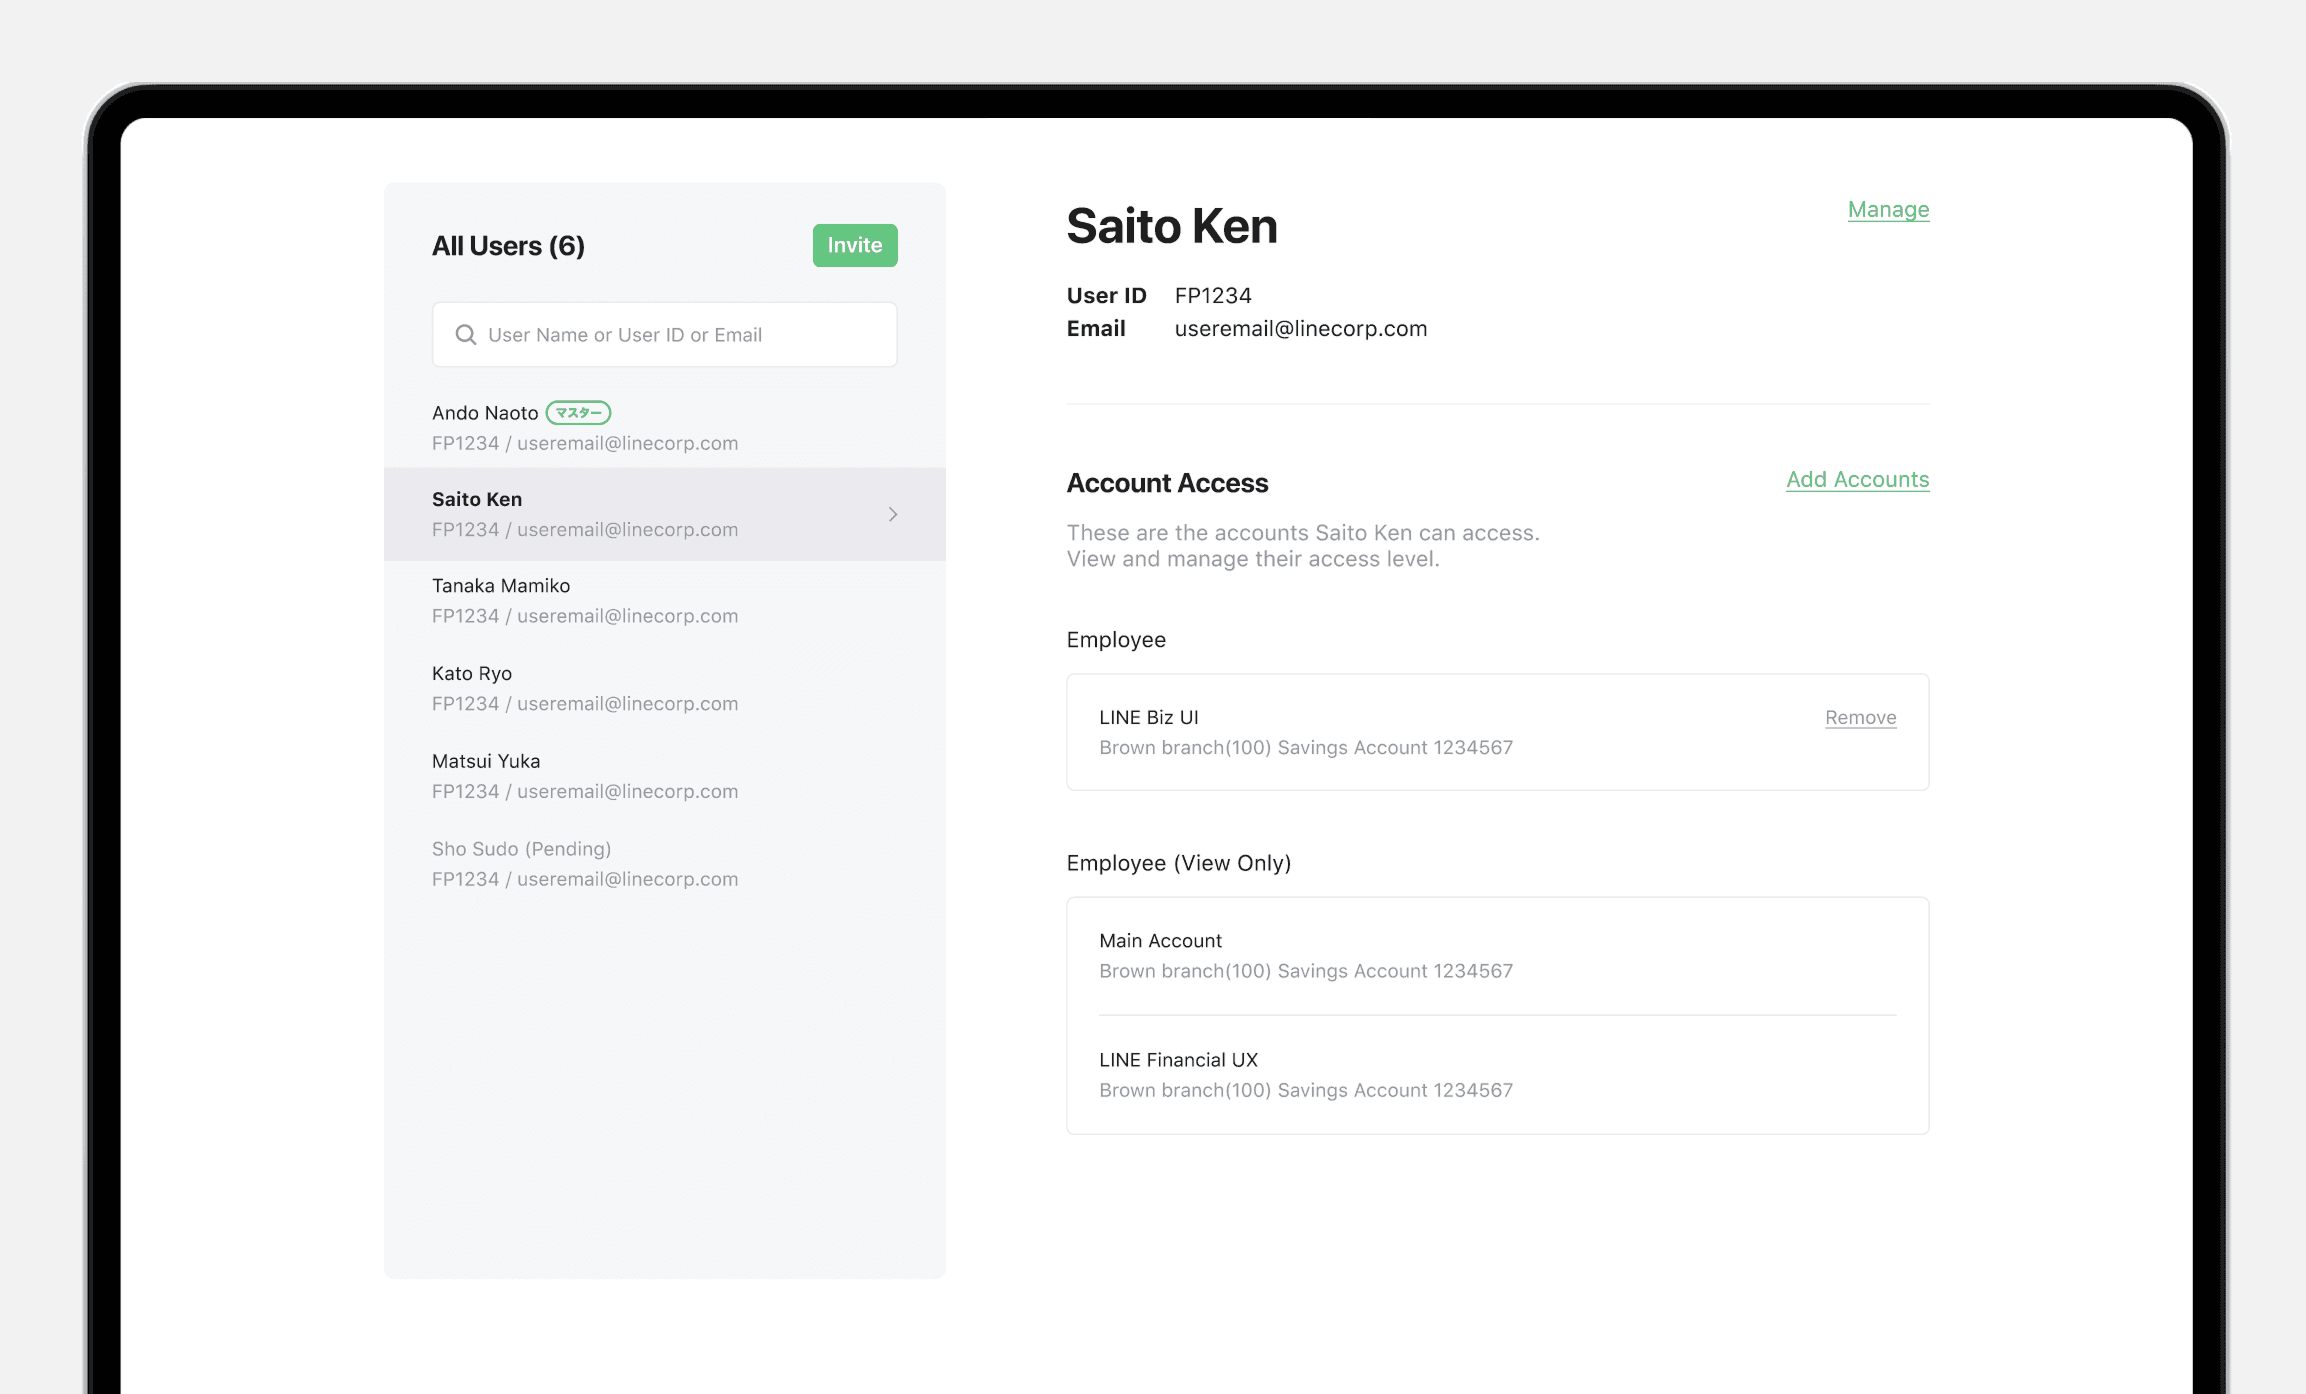Screen dimensions: 2306x1394
Task: Click the All Users (6) heading
Action: 508,246
